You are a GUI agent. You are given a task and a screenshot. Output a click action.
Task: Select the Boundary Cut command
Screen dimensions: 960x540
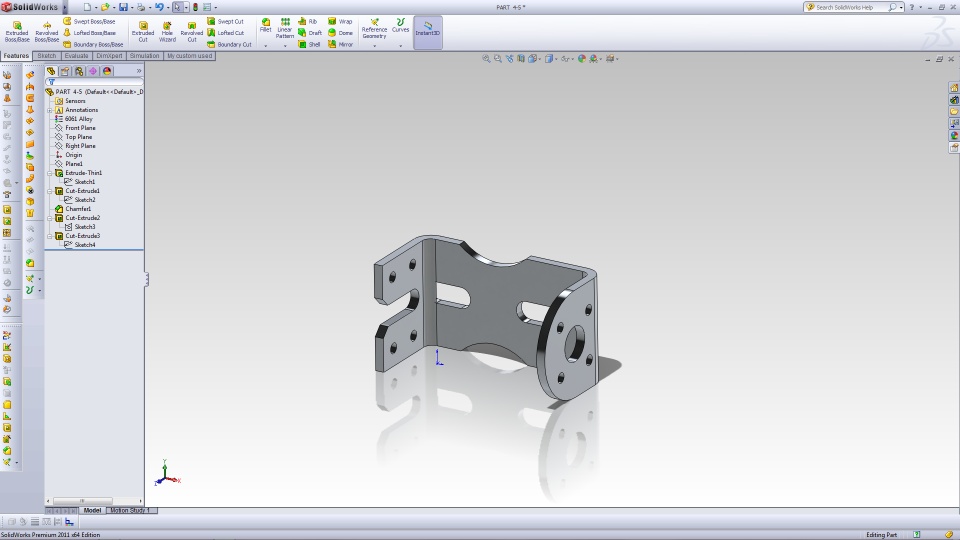point(229,45)
